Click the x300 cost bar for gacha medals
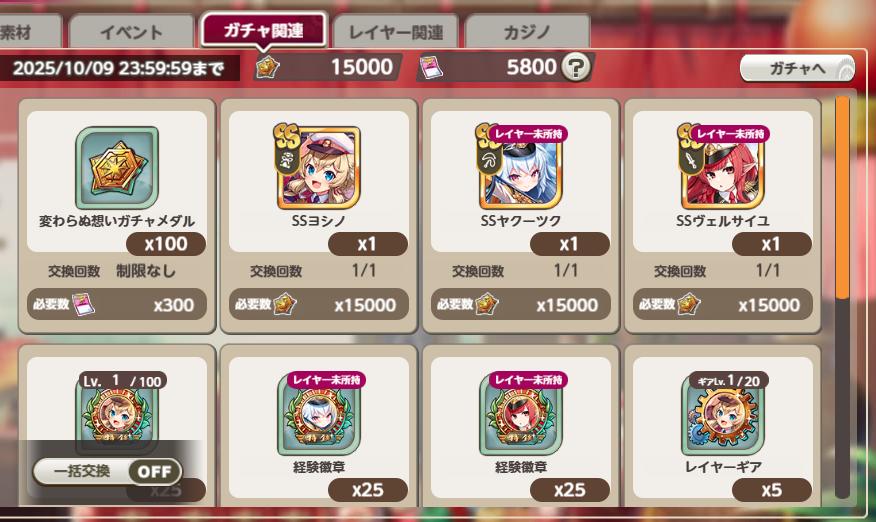Viewport: 876px width, 522px height. (x=117, y=304)
